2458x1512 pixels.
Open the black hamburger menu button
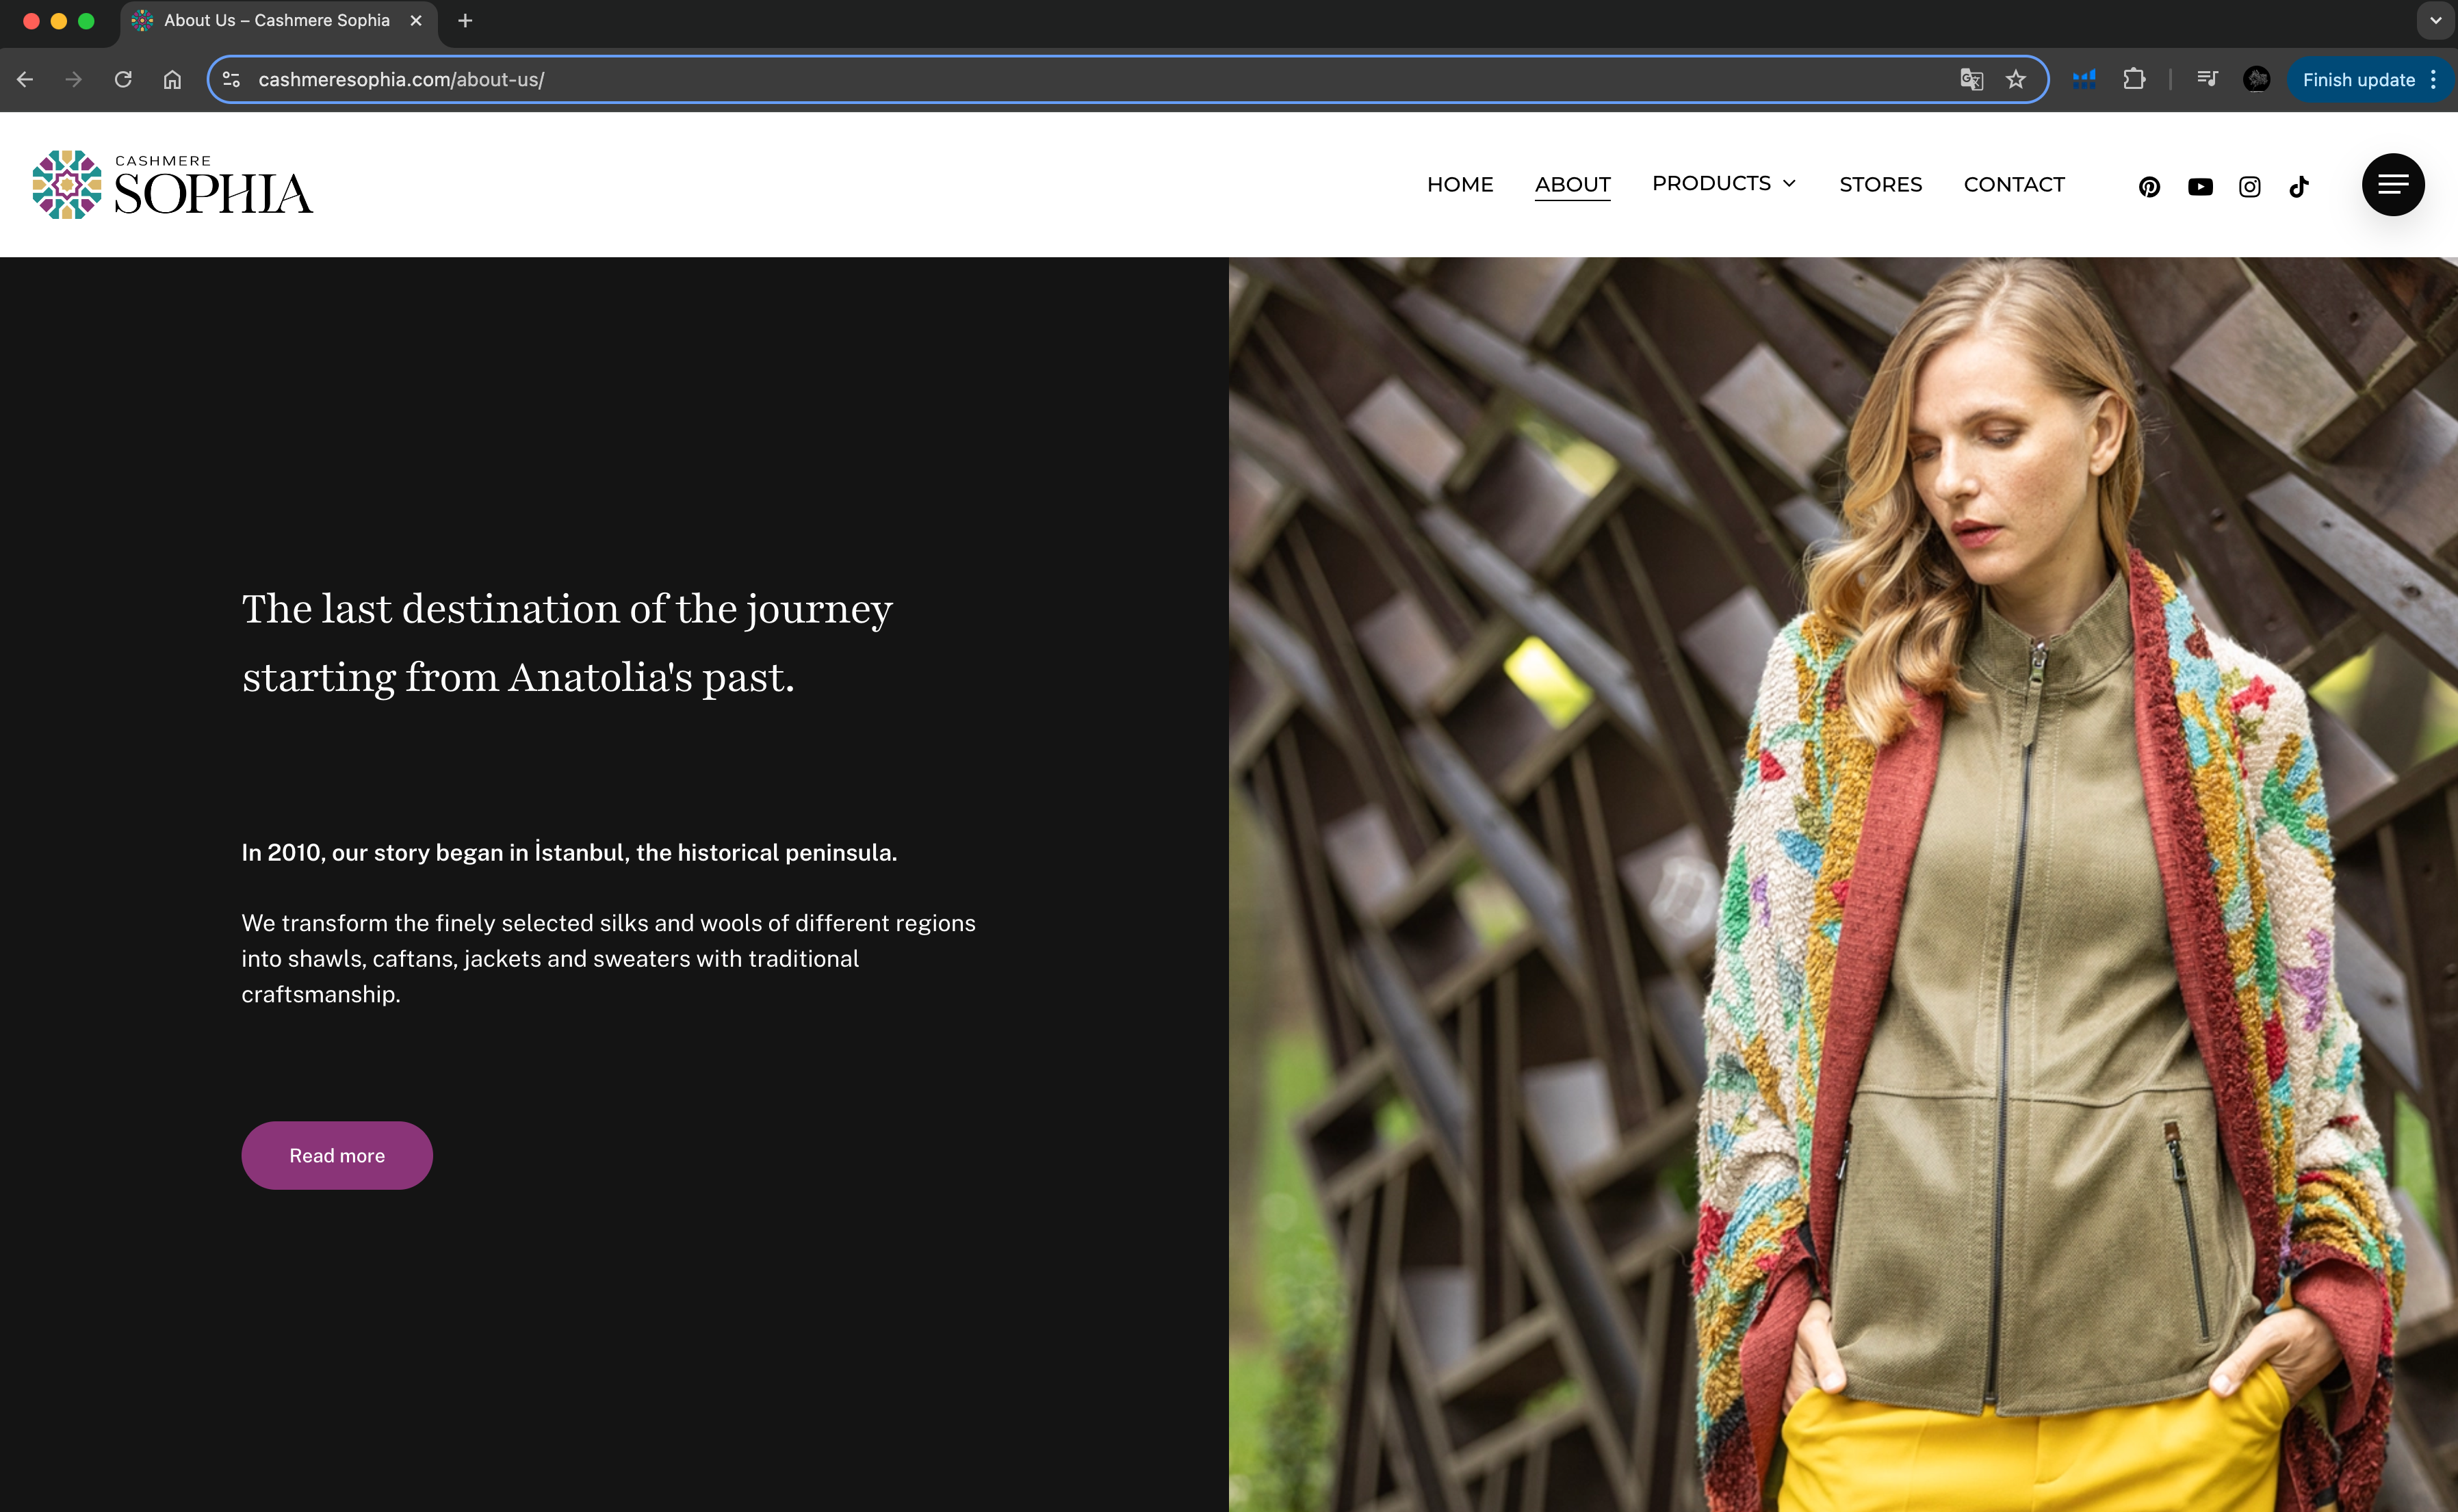2393,184
